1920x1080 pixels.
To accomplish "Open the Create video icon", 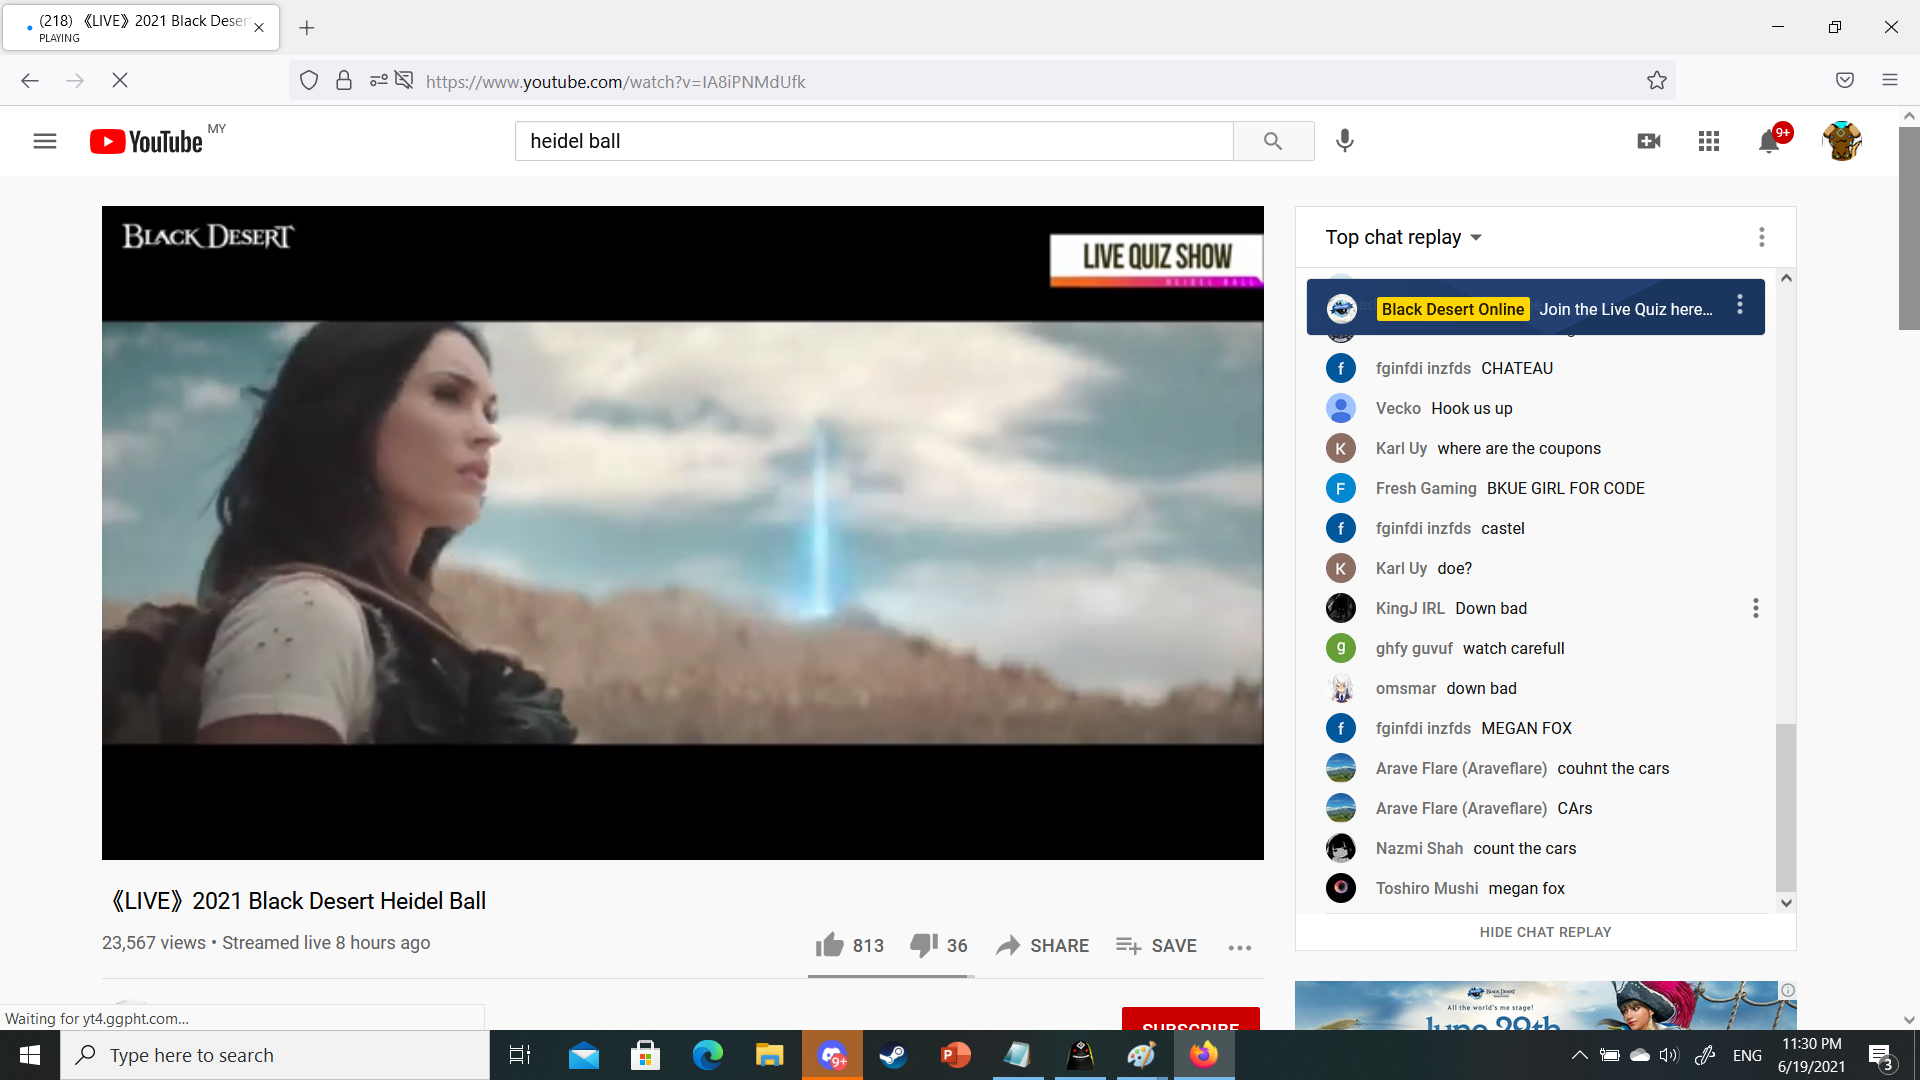I will 1649,141.
